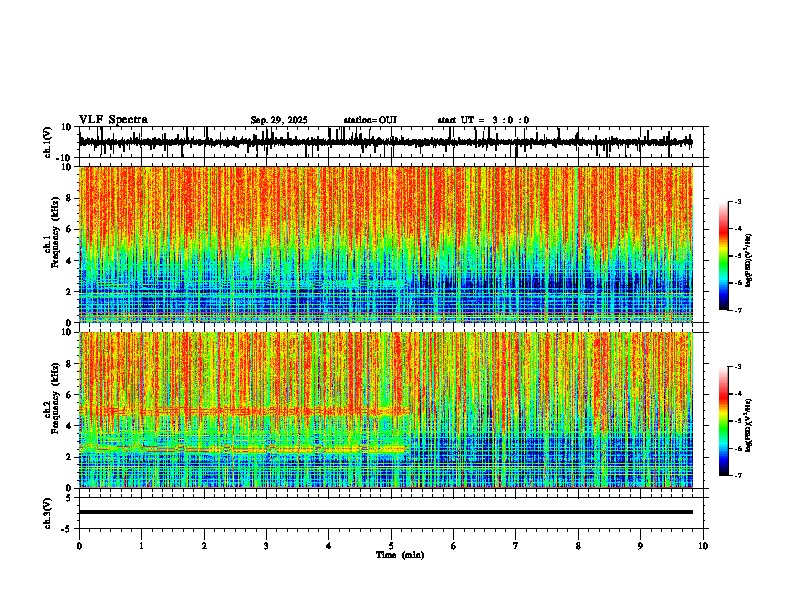792x612 pixels.
Task: Click the "Time (min)" axis label
Action: (400, 555)
